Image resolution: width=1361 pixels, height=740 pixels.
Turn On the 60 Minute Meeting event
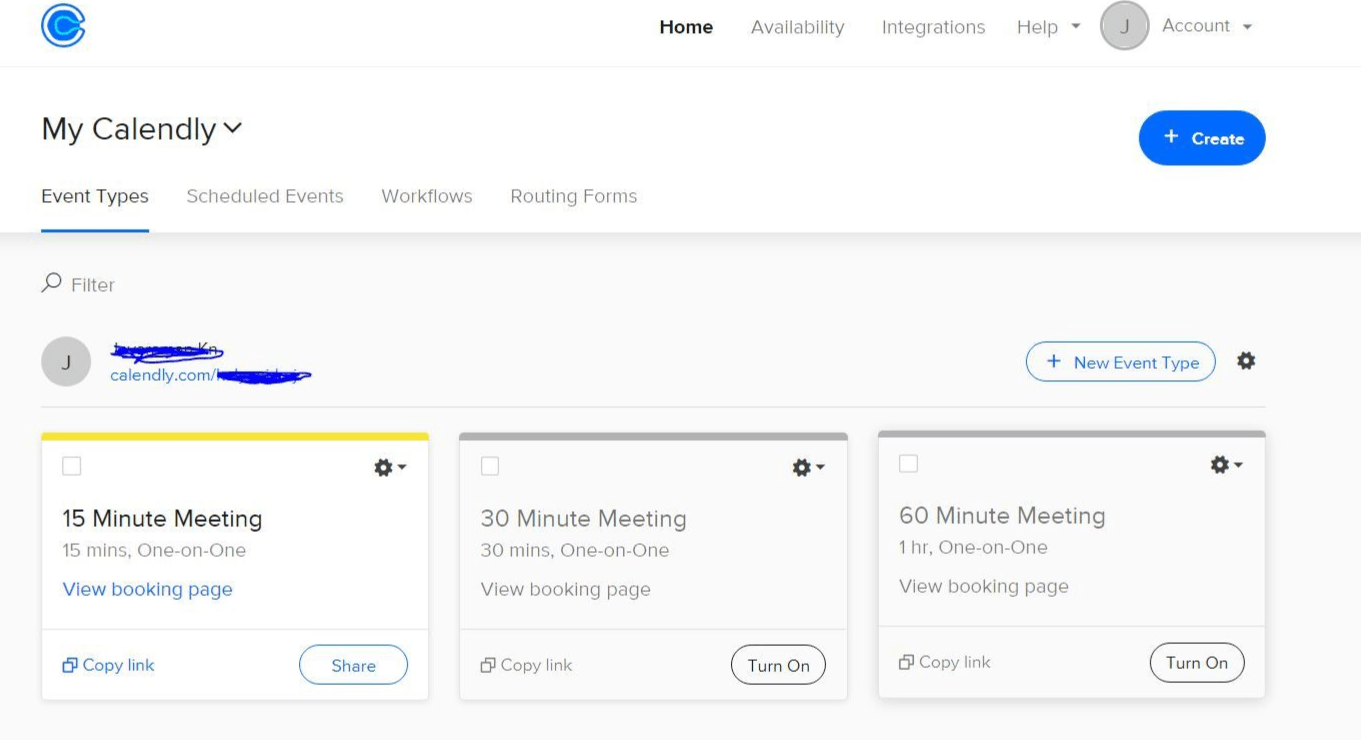1197,662
